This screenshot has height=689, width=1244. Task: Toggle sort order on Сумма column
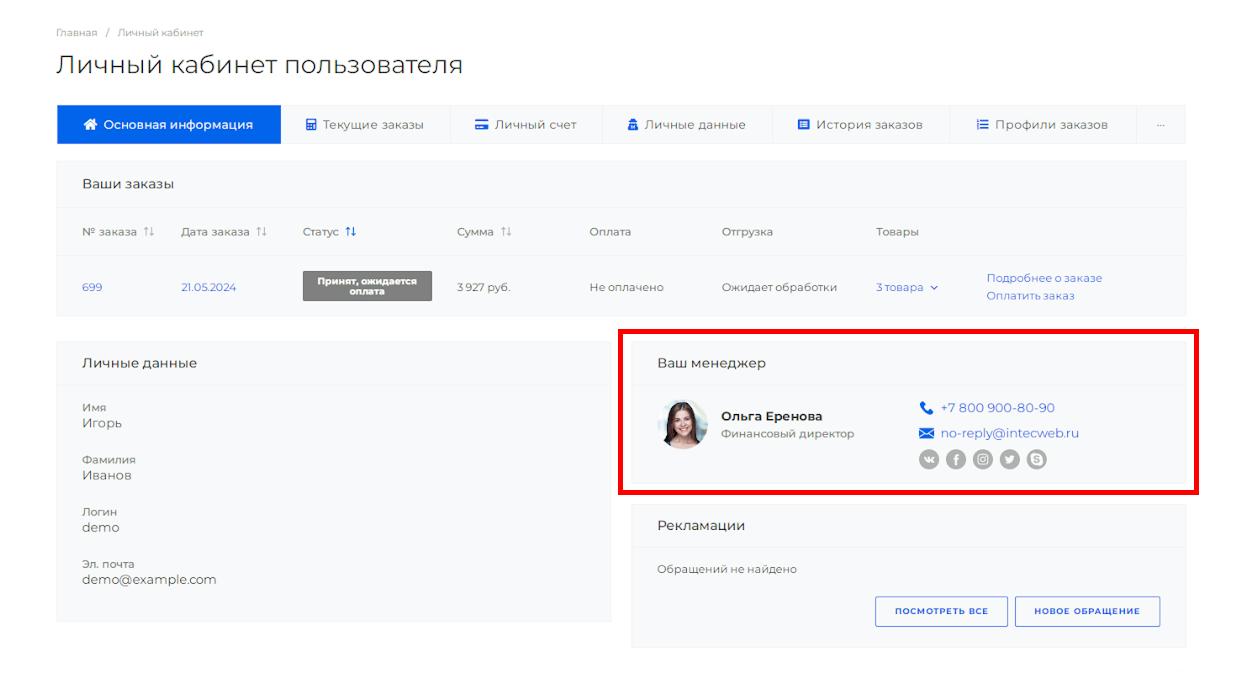click(x=506, y=232)
